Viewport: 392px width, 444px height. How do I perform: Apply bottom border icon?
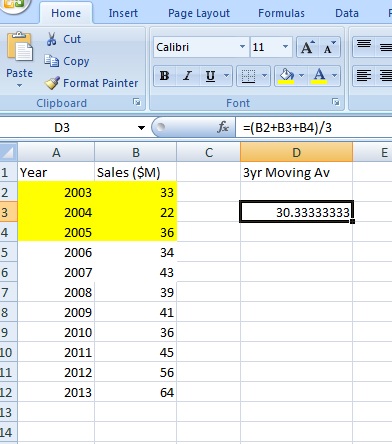[x=248, y=76]
